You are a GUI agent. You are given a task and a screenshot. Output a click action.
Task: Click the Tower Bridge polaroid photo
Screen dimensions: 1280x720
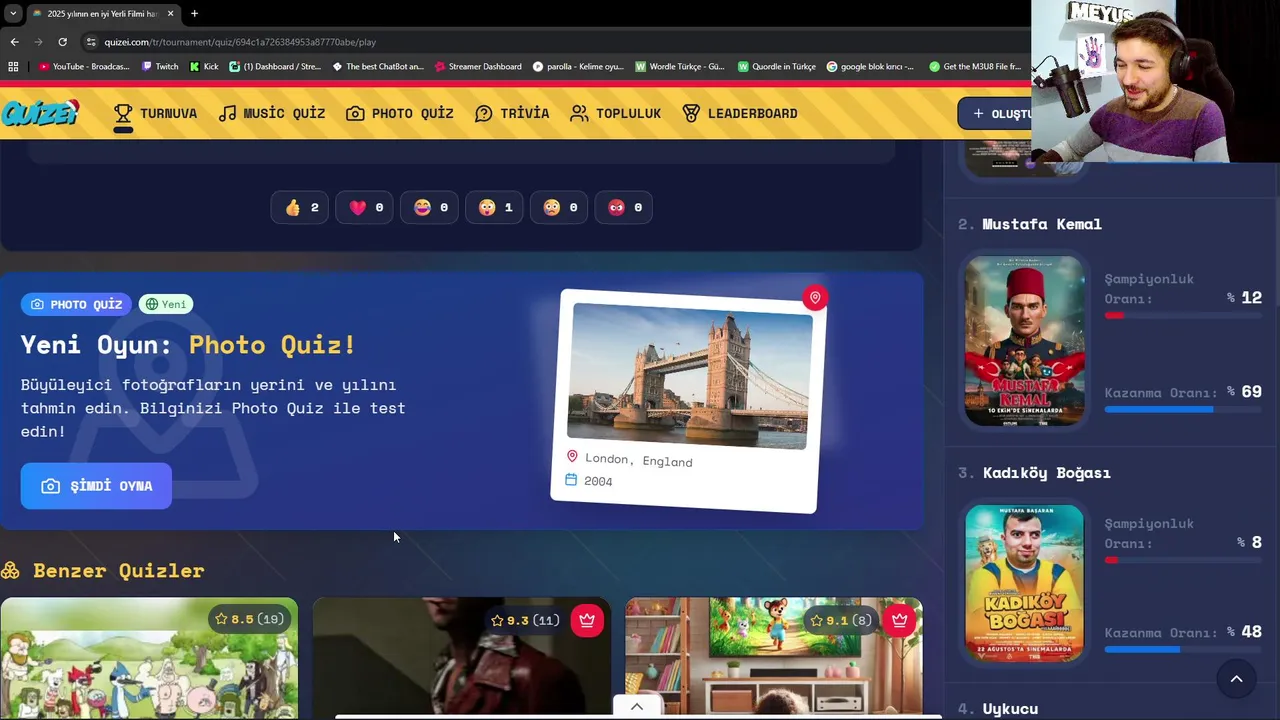pyautogui.click(x=689, y=376)
